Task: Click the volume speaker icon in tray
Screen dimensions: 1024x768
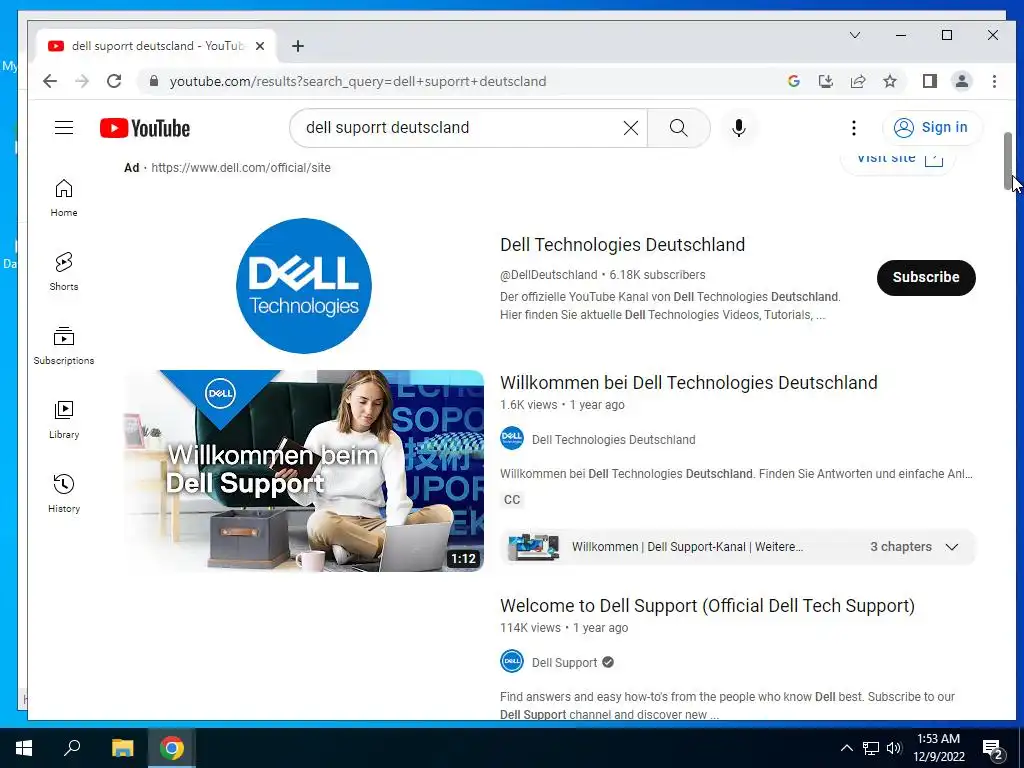Action: (894, 748)
